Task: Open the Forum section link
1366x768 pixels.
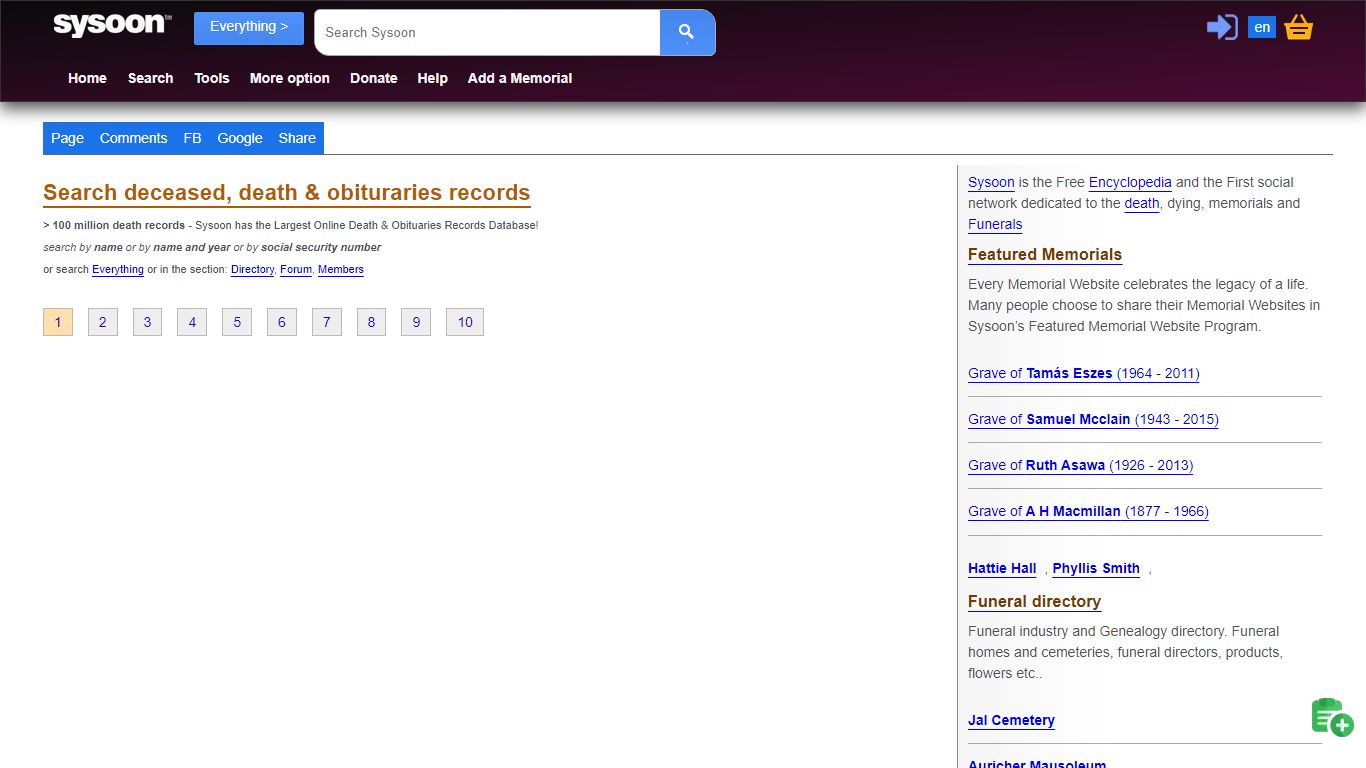Action: [x=296, y=269]
